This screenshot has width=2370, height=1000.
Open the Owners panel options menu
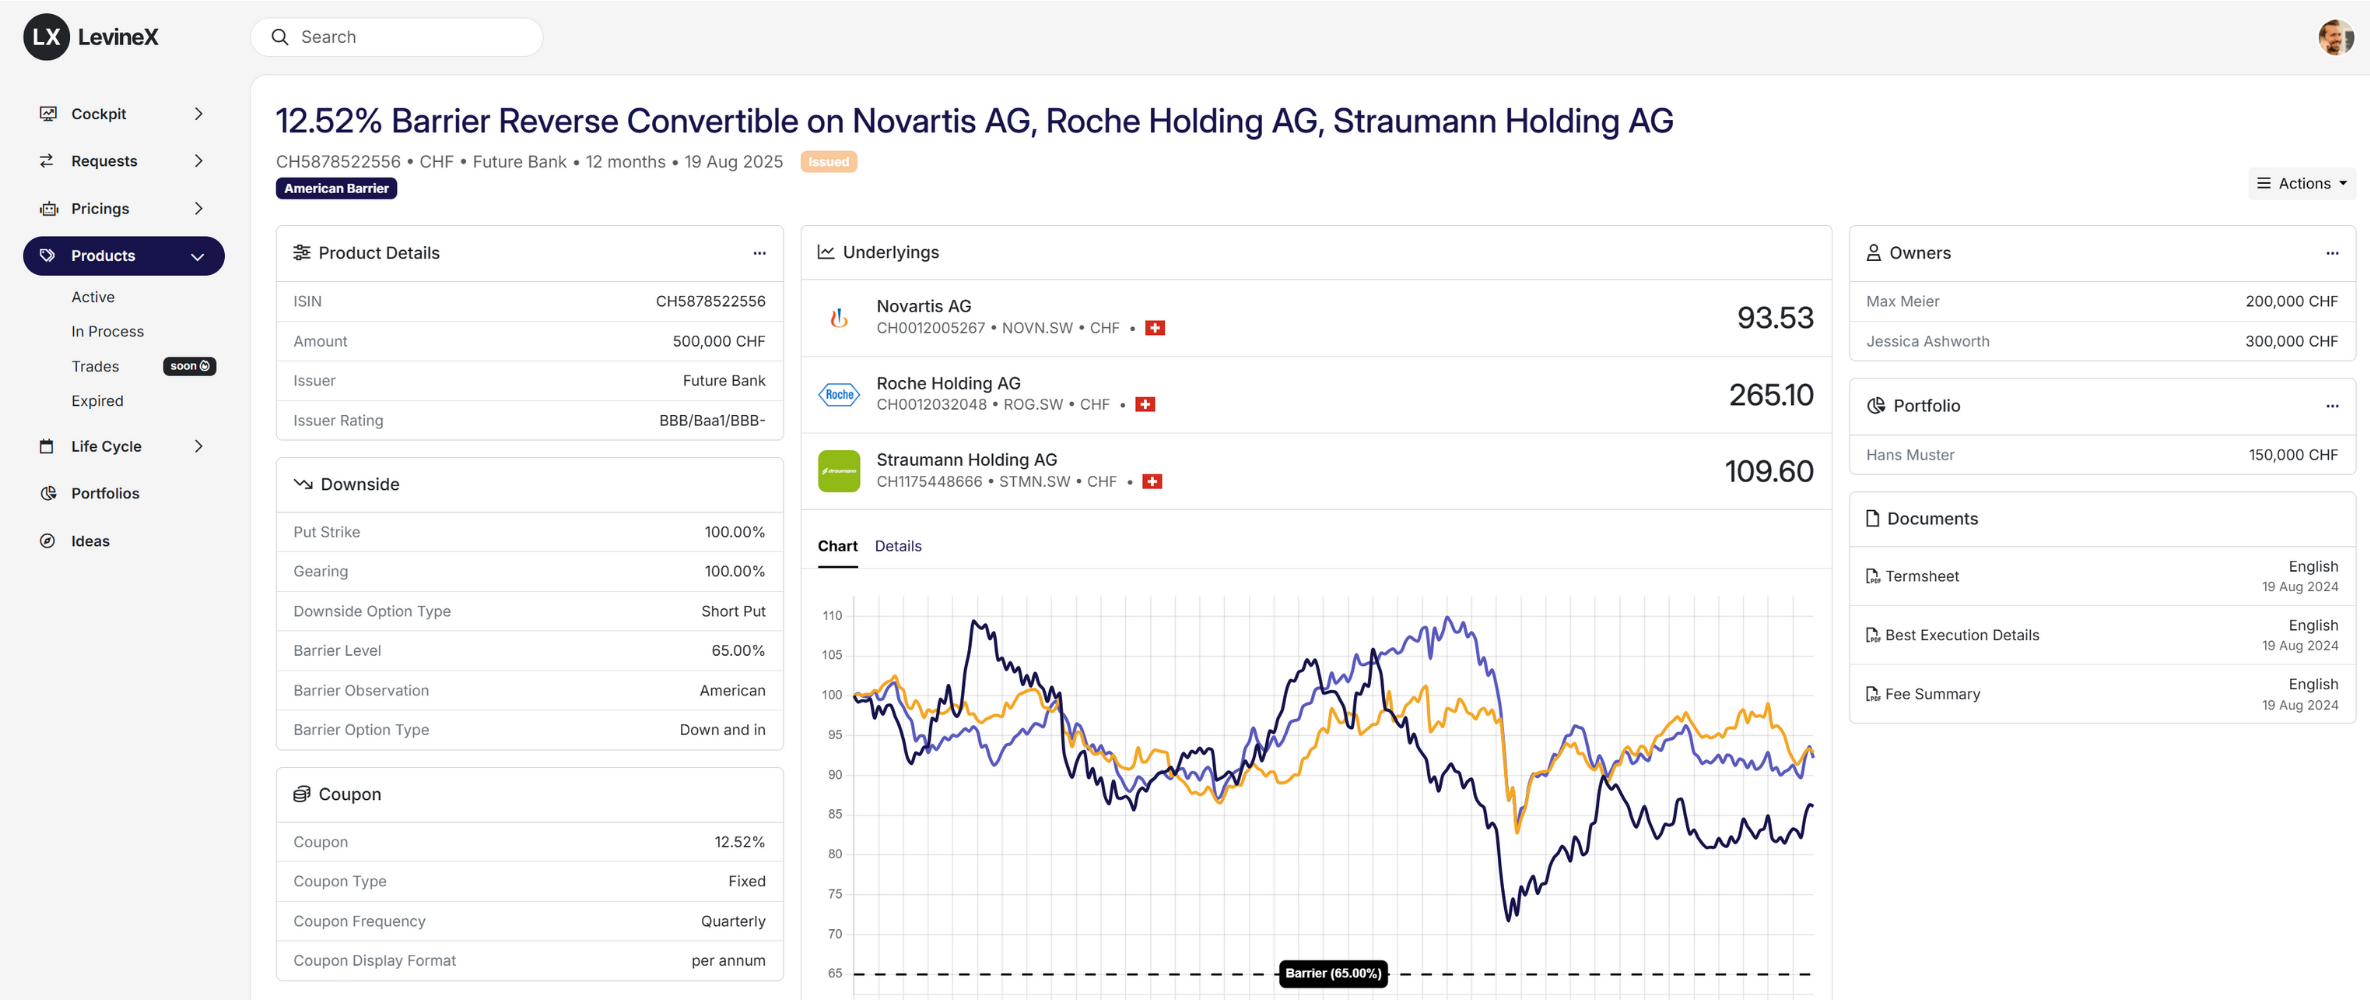[x=2332, y=253]
